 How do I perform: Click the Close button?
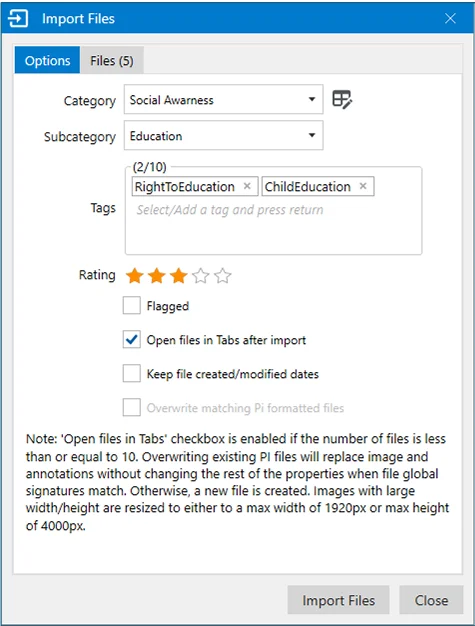tap(431, 600)
